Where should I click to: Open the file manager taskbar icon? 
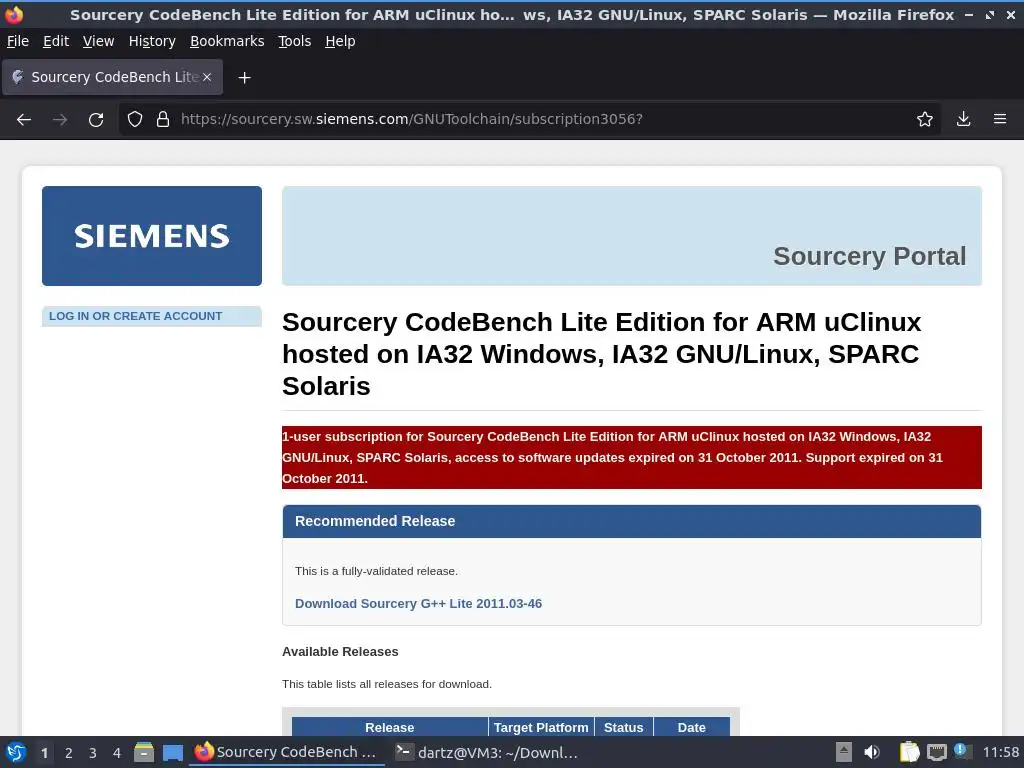[x=144, y=752]
